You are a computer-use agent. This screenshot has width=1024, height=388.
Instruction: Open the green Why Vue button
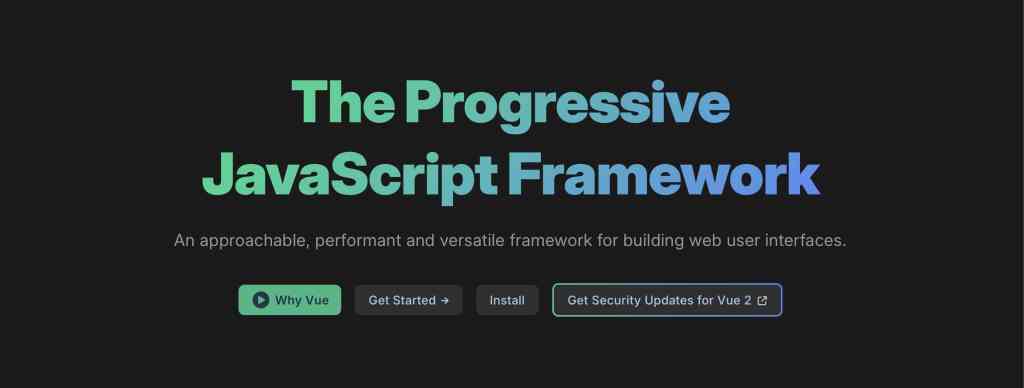point(290,300)
